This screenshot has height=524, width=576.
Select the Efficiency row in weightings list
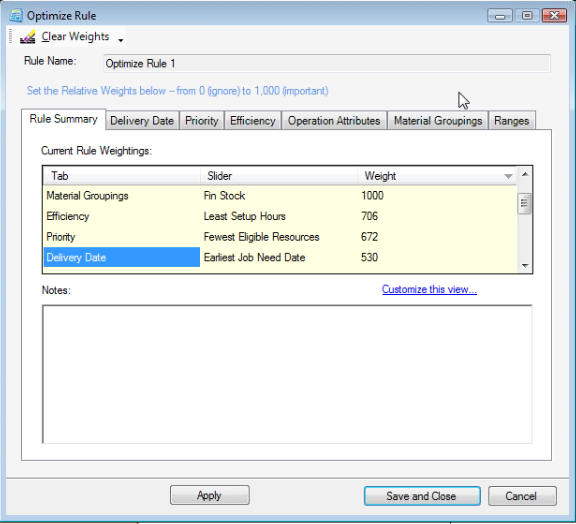pos(280,216)
